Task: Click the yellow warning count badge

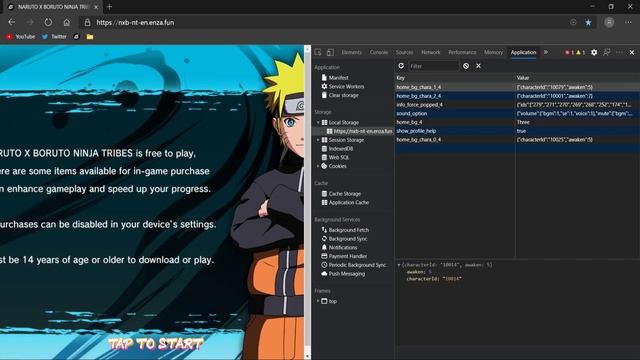Action: [580, 52]
